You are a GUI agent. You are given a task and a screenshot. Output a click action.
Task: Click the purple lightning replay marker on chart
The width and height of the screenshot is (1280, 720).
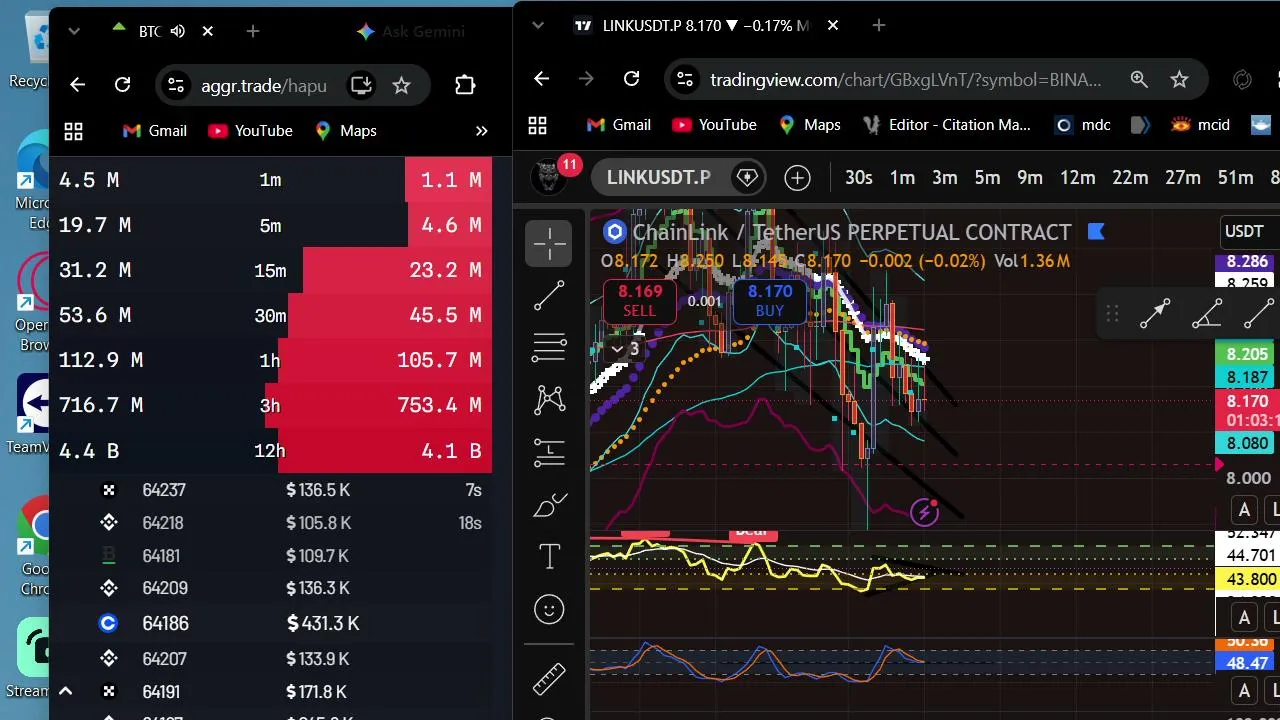pyautogui.click(x=924, y=513)
